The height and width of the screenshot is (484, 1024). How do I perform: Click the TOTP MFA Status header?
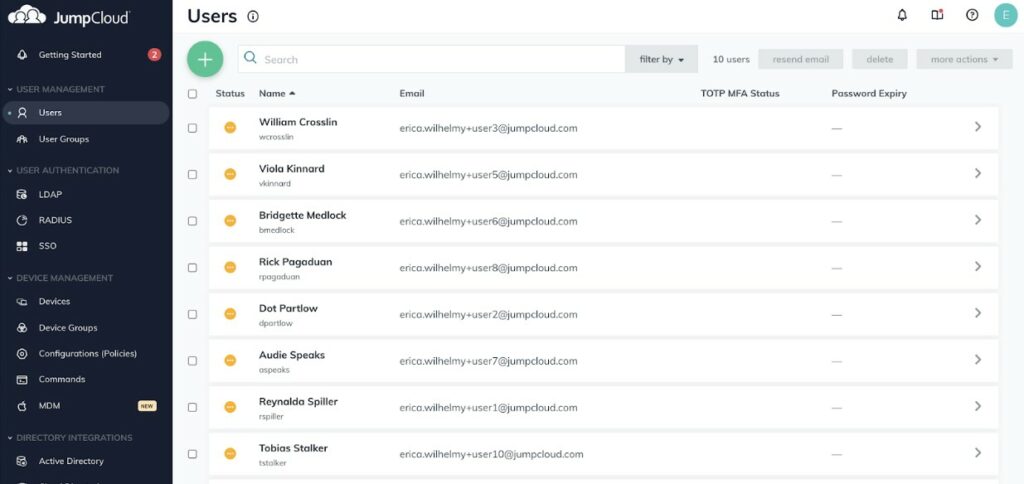(x=740, y=93)
